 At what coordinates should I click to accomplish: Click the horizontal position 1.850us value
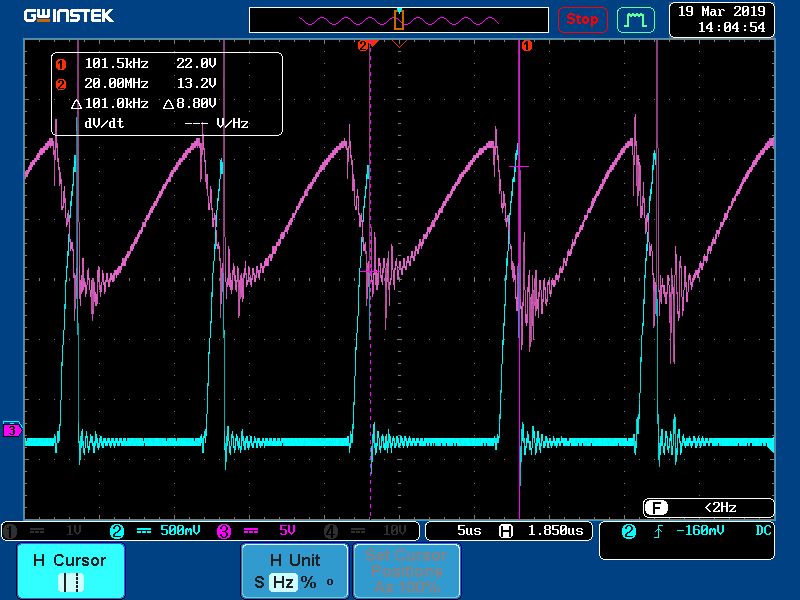[555, 531]
